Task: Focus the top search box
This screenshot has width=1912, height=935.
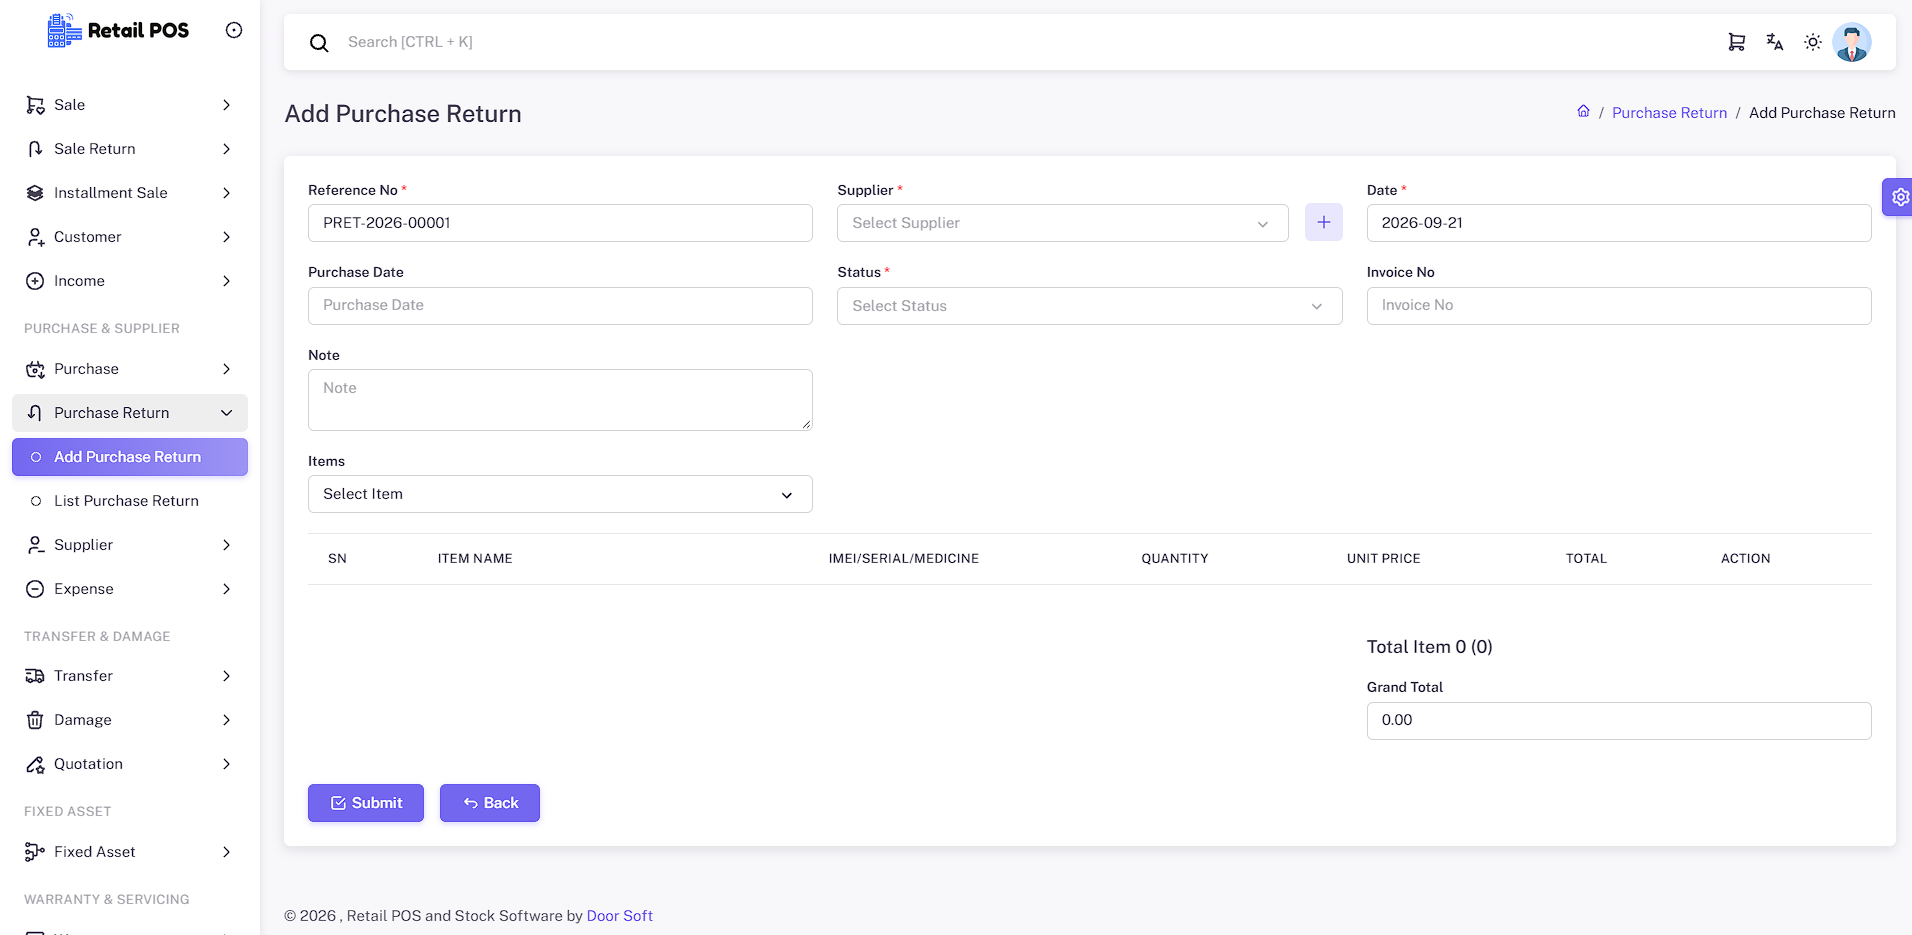Action: click(1020, 42)
